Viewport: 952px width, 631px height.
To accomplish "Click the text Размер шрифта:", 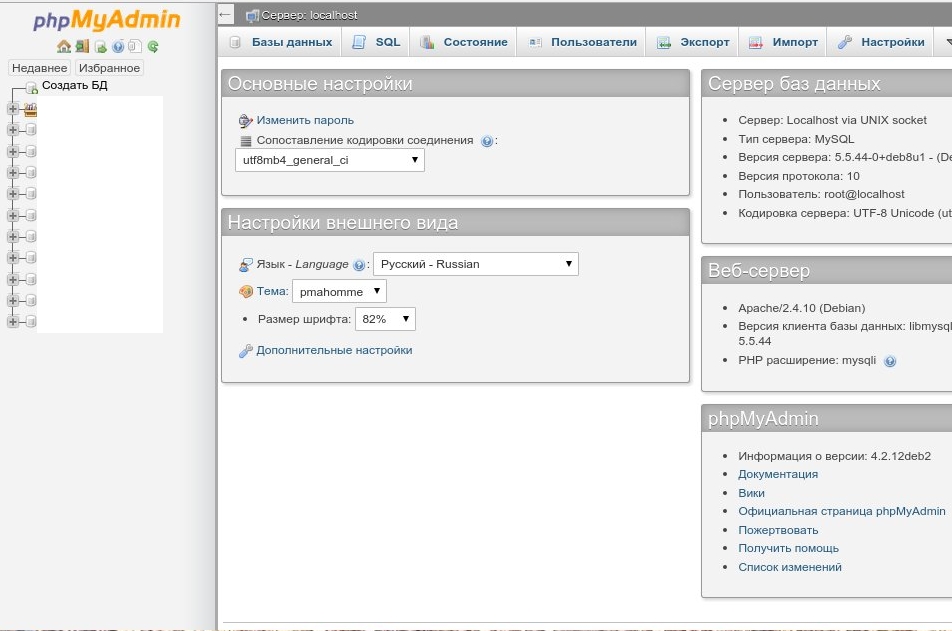I will pos(304,319).
